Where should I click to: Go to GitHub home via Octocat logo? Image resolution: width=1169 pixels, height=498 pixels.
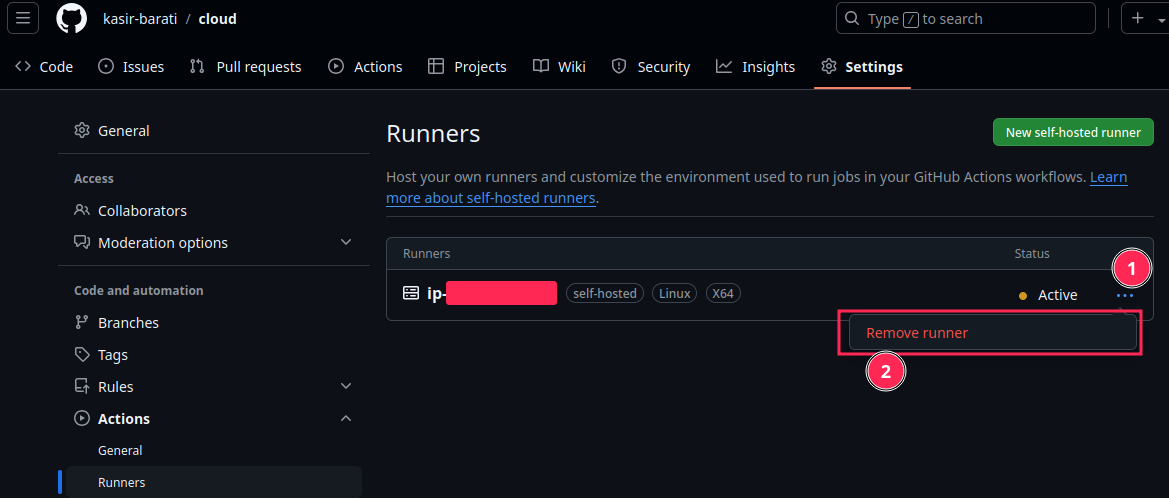coord(72,19)
